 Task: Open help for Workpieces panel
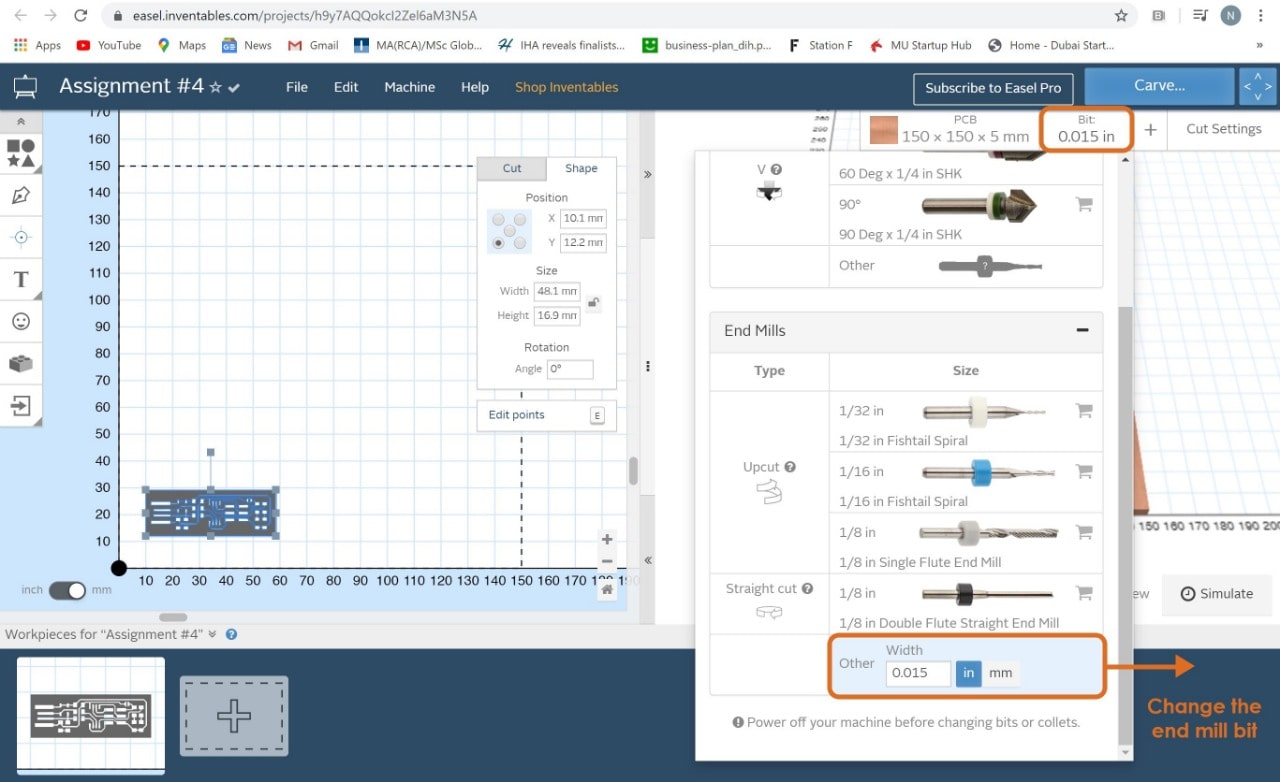point(231,634)
